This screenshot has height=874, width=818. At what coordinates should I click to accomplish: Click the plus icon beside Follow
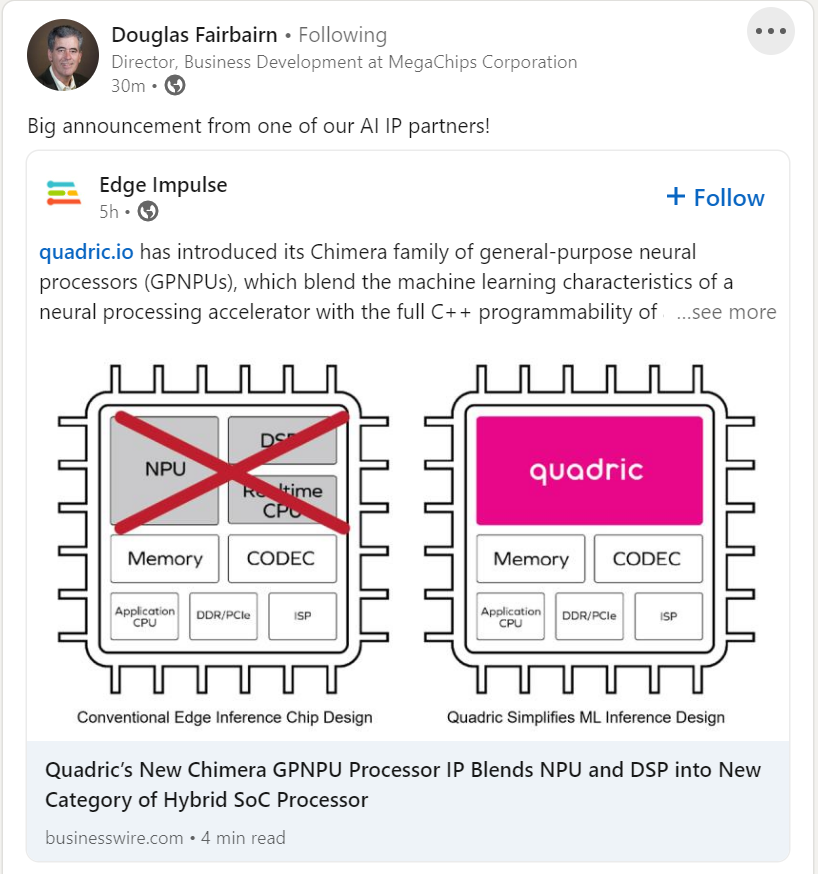[676, 197]
